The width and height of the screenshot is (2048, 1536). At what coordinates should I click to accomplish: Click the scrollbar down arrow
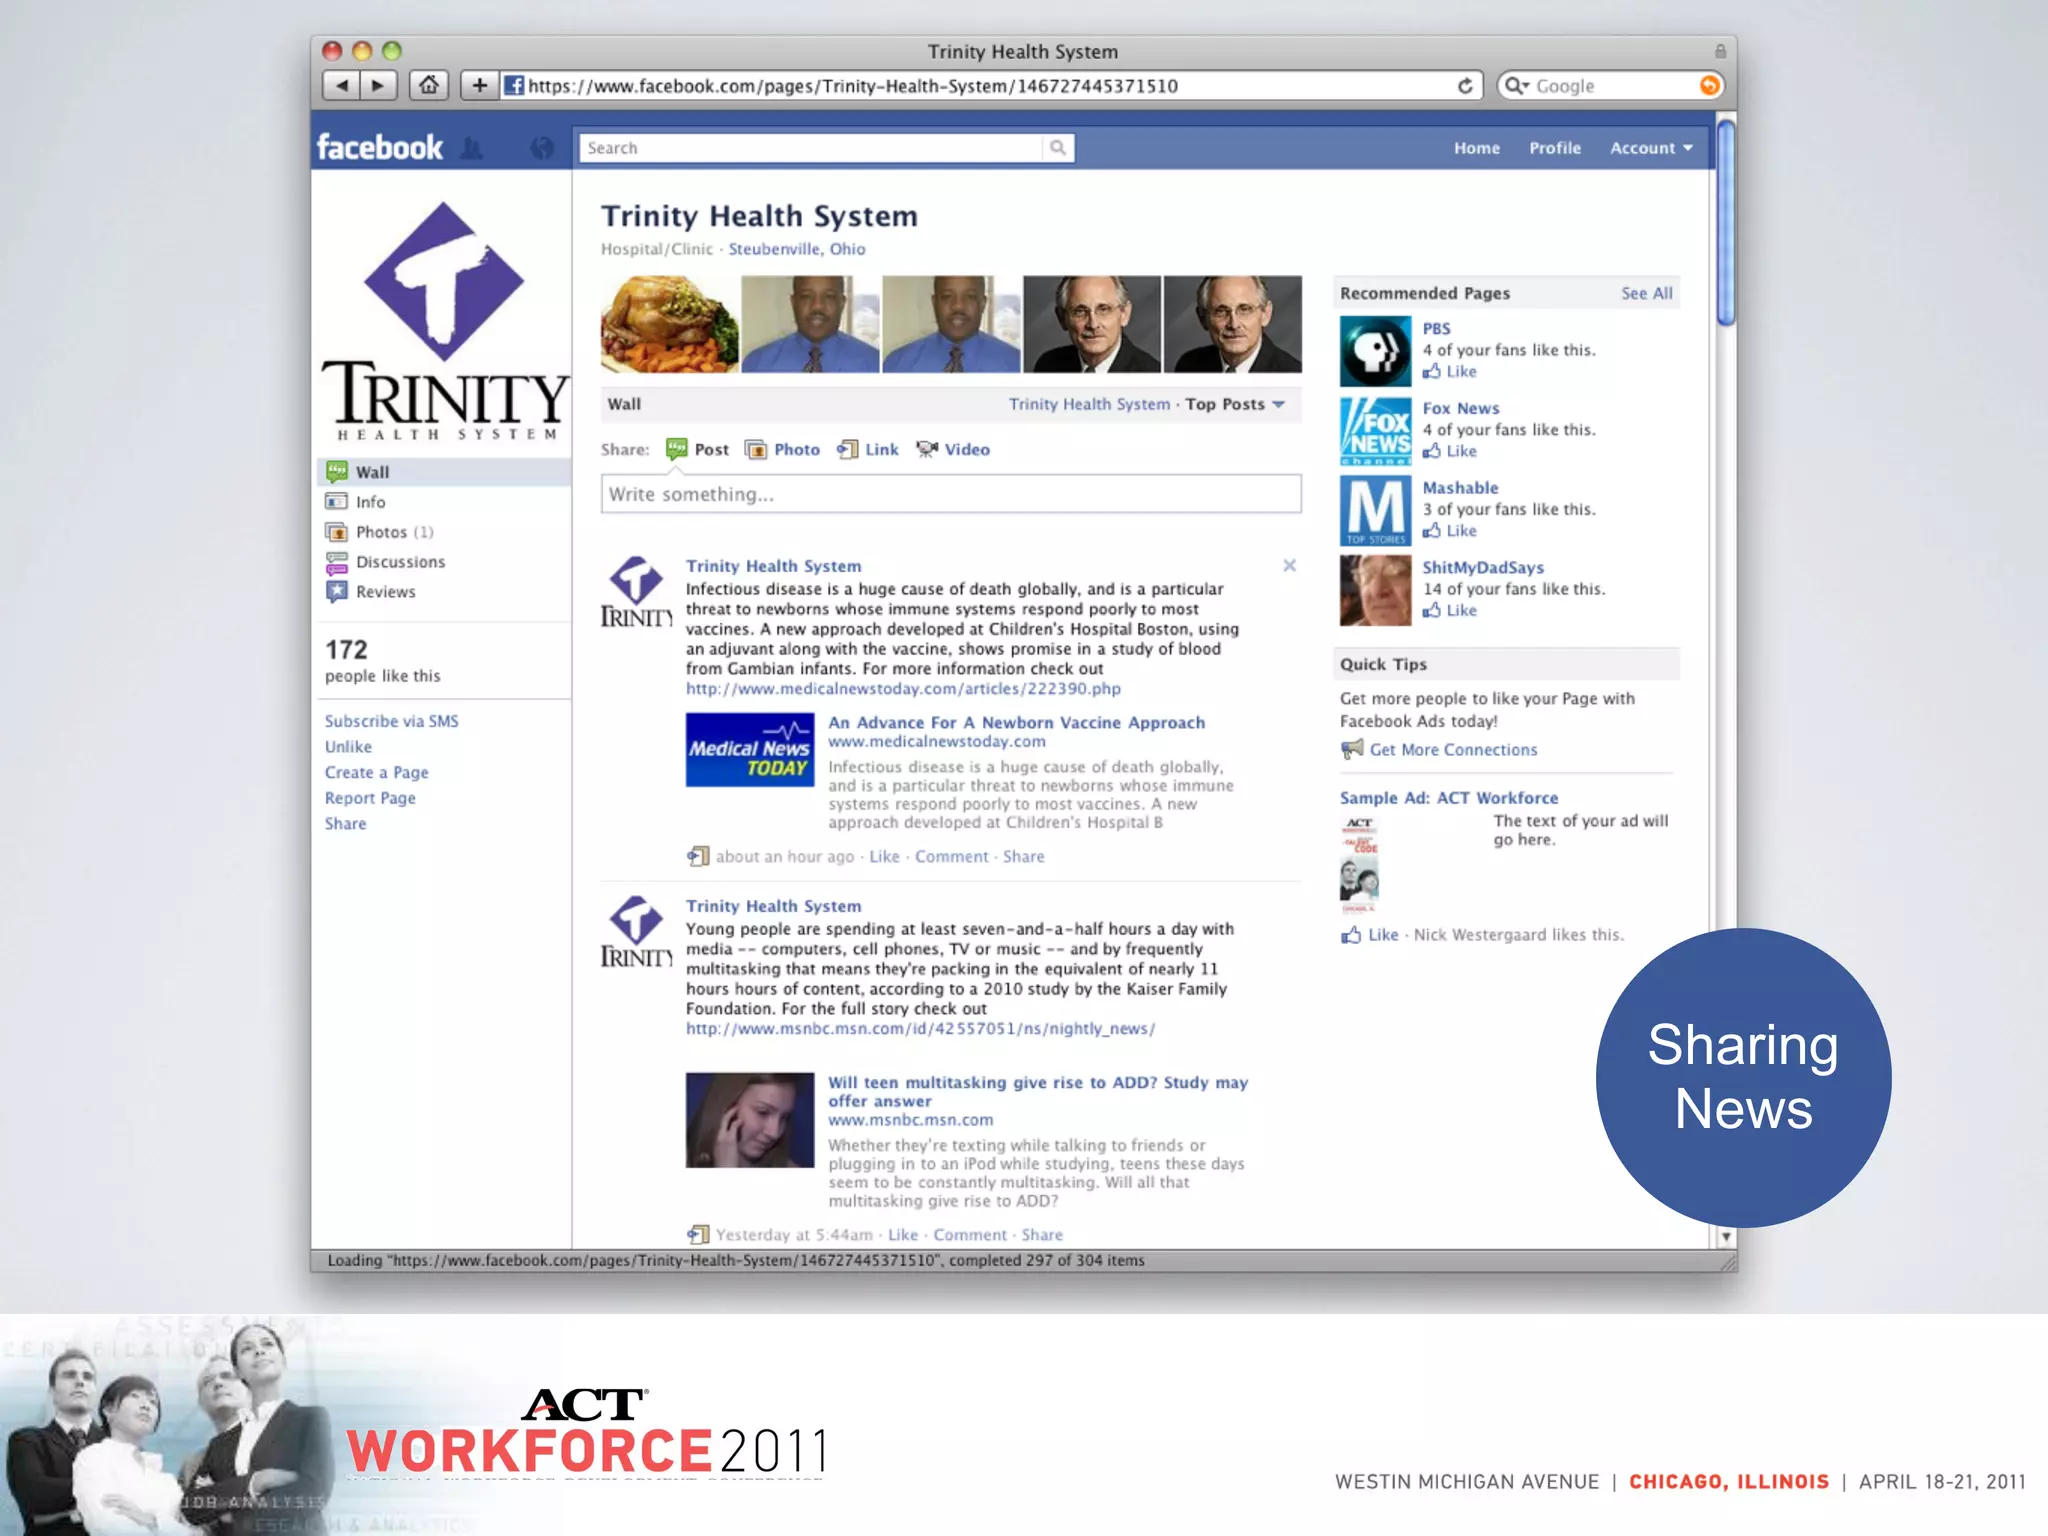coord(1725,1237)
